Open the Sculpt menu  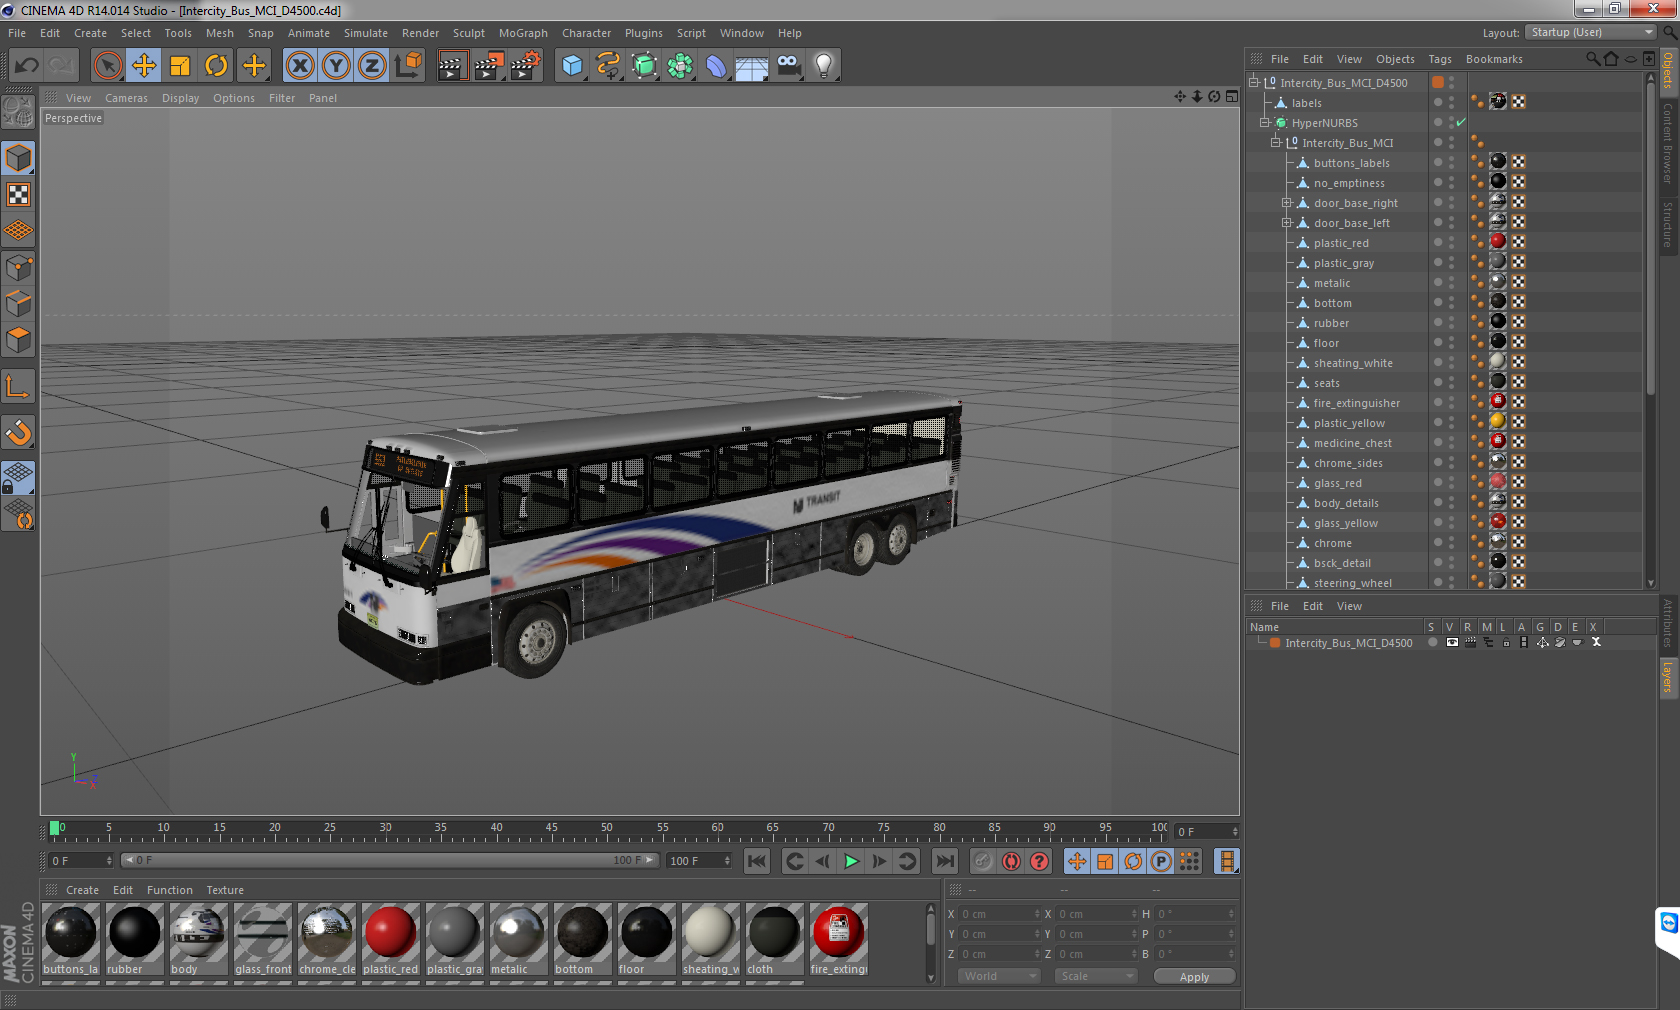tap(468, 33)
